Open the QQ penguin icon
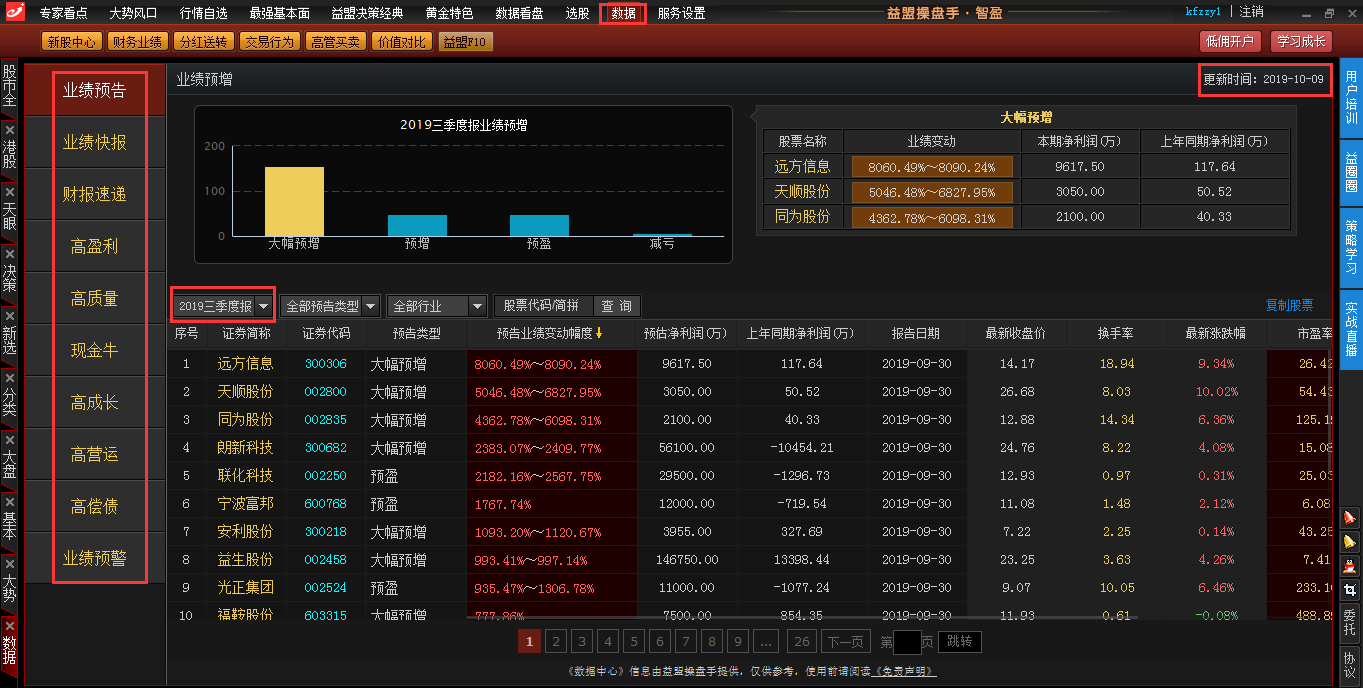1363x688 pixels. (x=1350, y=566)
